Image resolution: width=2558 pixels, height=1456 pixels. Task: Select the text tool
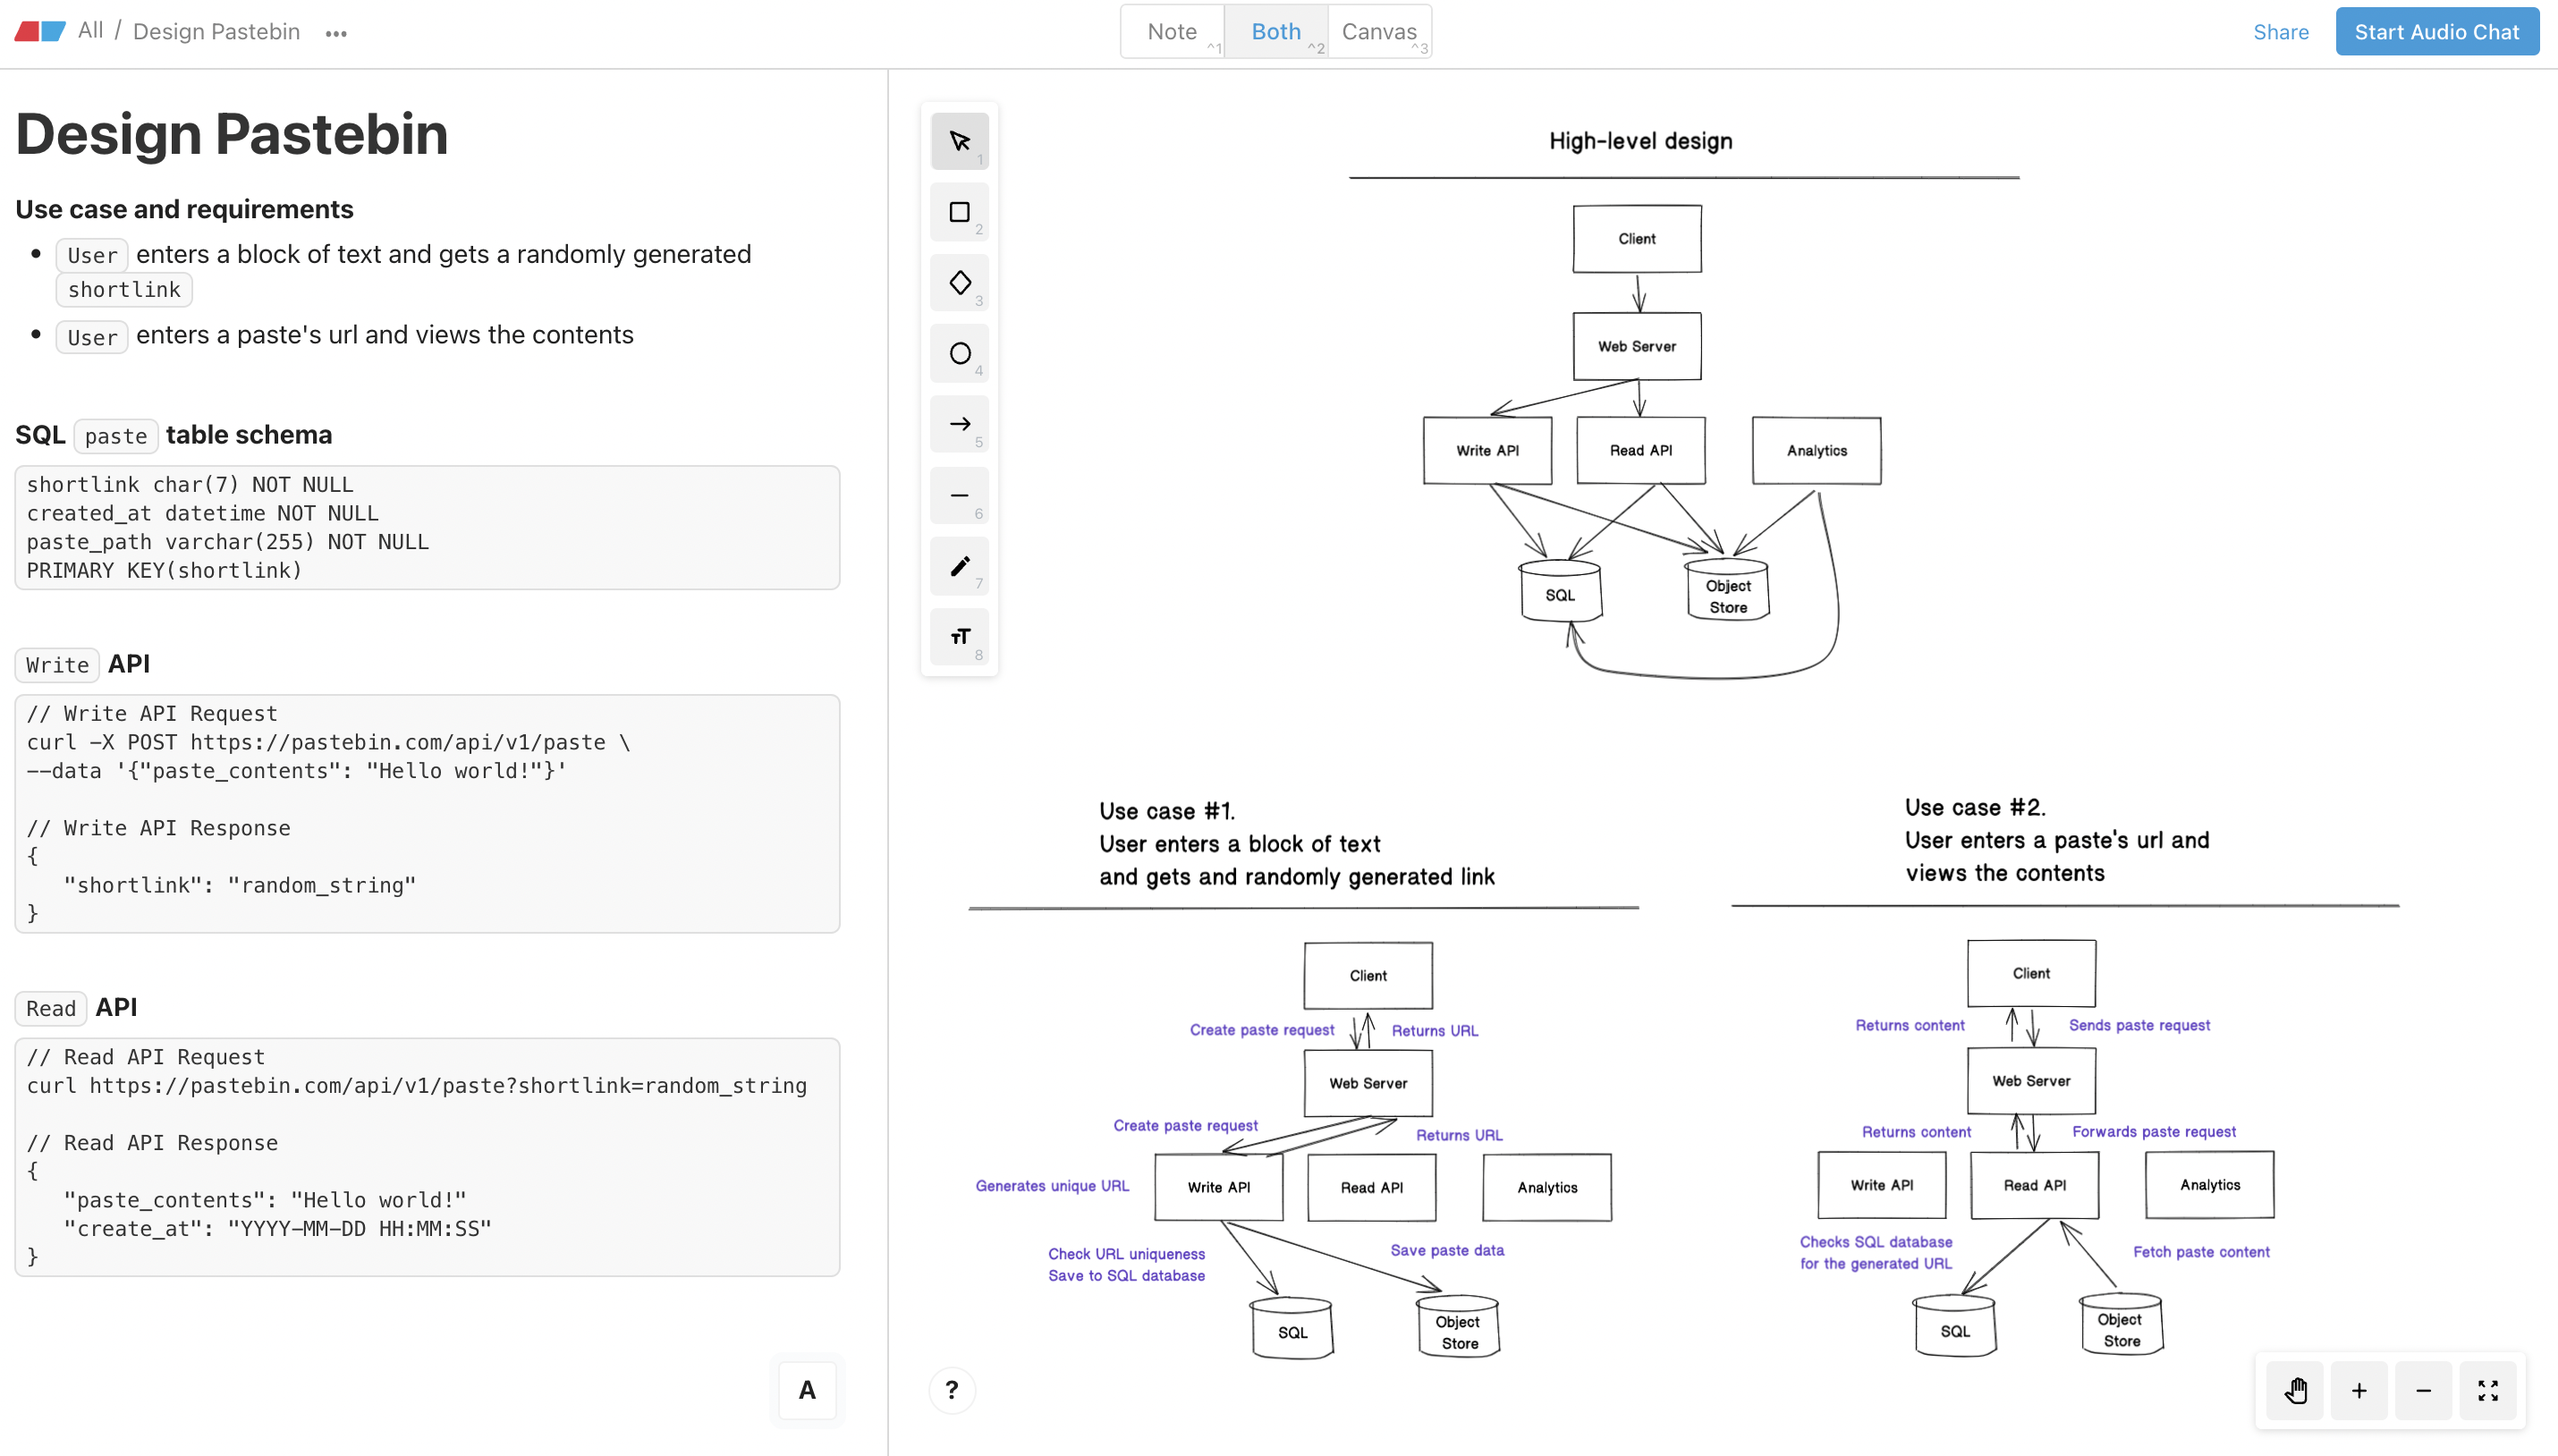pos(959,637)
